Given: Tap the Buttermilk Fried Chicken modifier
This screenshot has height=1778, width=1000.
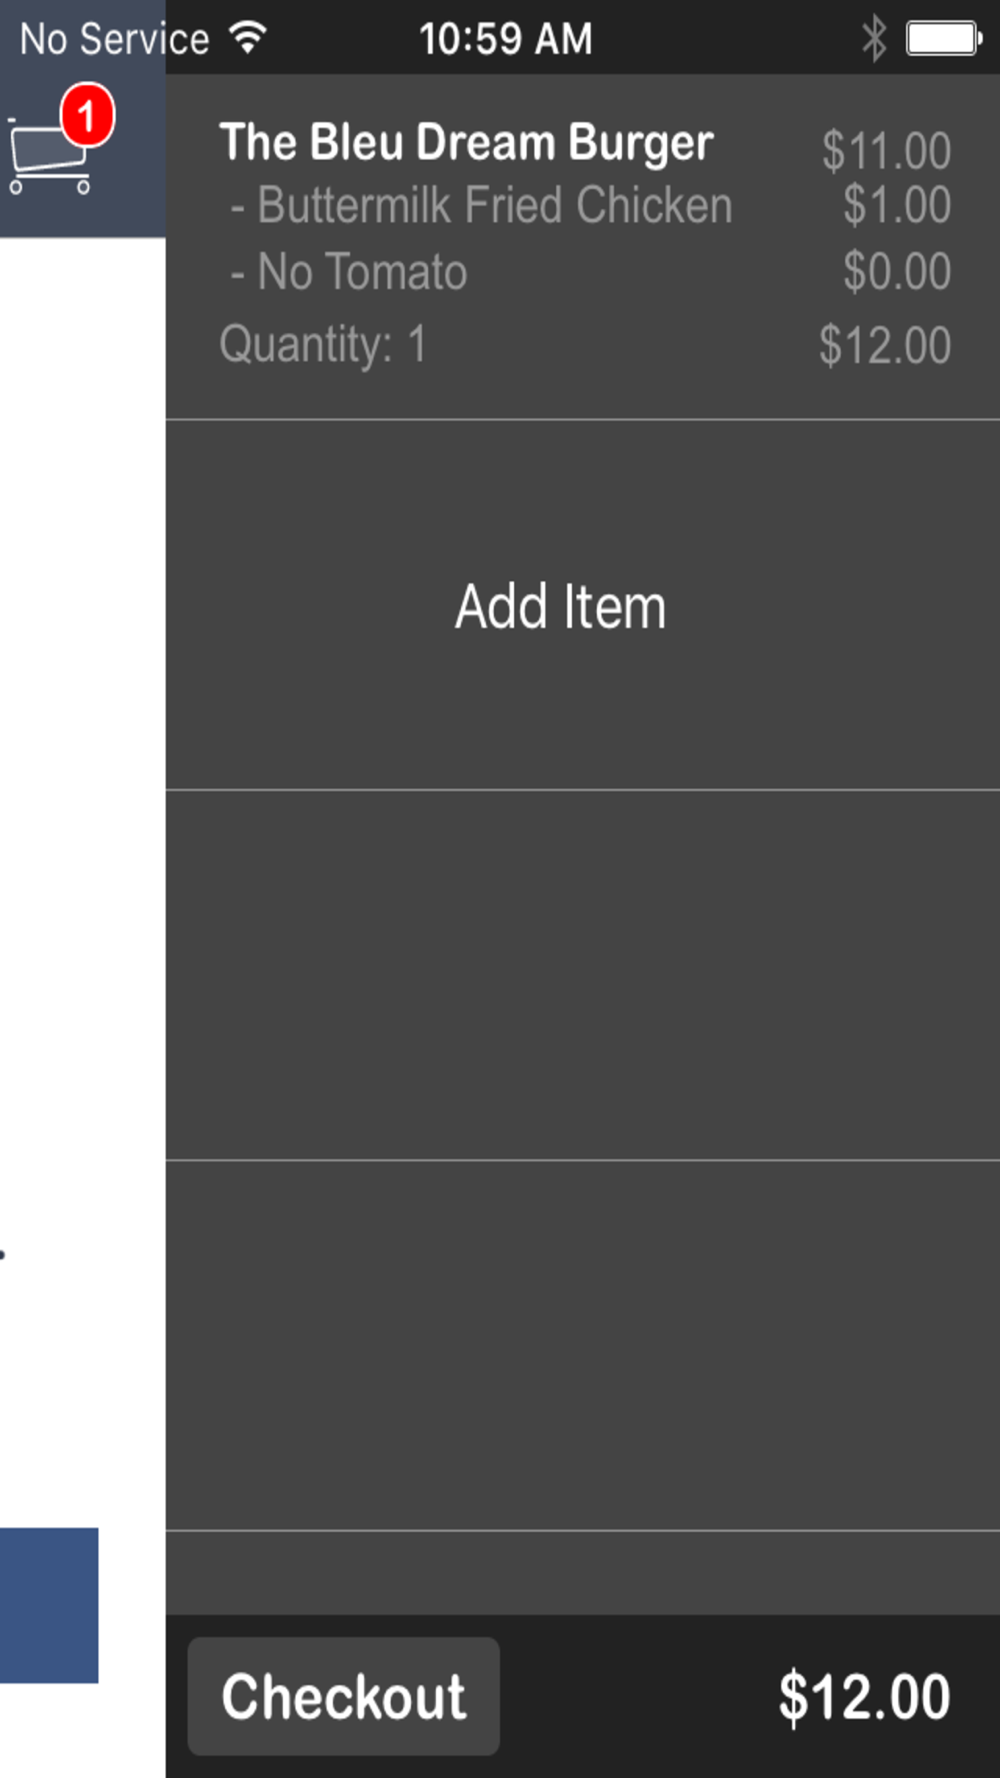Looking at the screenshot, I should [x=481, y=205].
